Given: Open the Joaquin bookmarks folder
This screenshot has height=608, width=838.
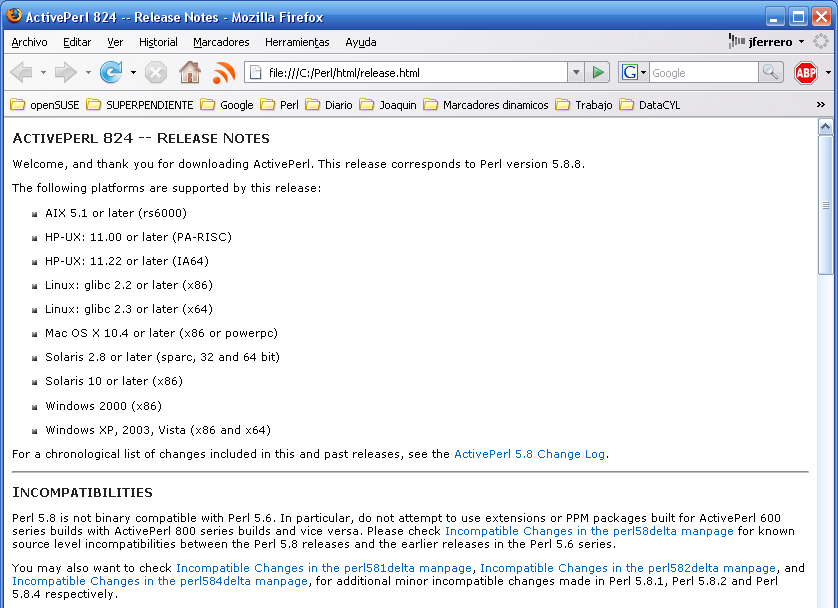Looking at the screenshot, I should coord(388,105).
